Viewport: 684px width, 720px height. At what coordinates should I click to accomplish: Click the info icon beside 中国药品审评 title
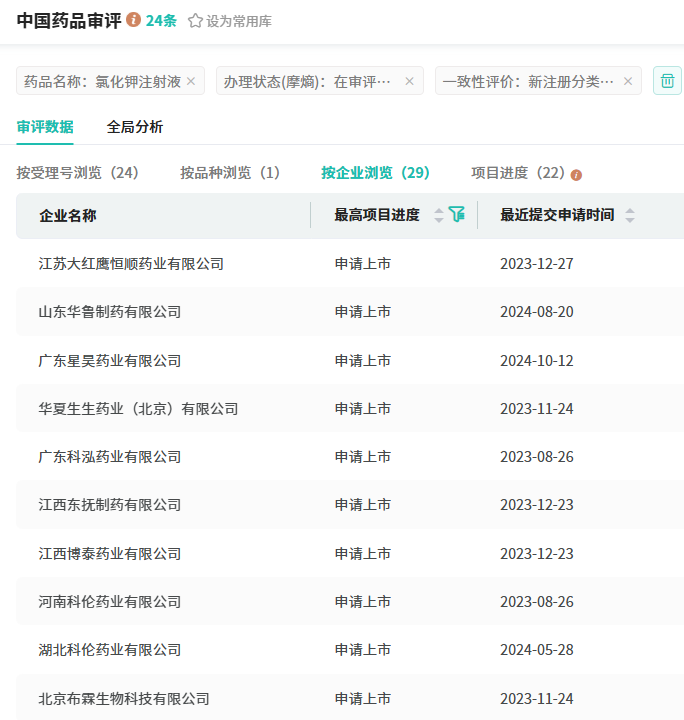pos(134,20)
